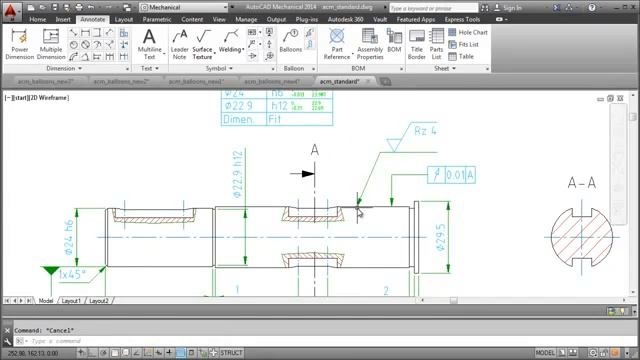Insert a Parts List
The height and width of the screenshot is (360, 640).
pos(436,44)
